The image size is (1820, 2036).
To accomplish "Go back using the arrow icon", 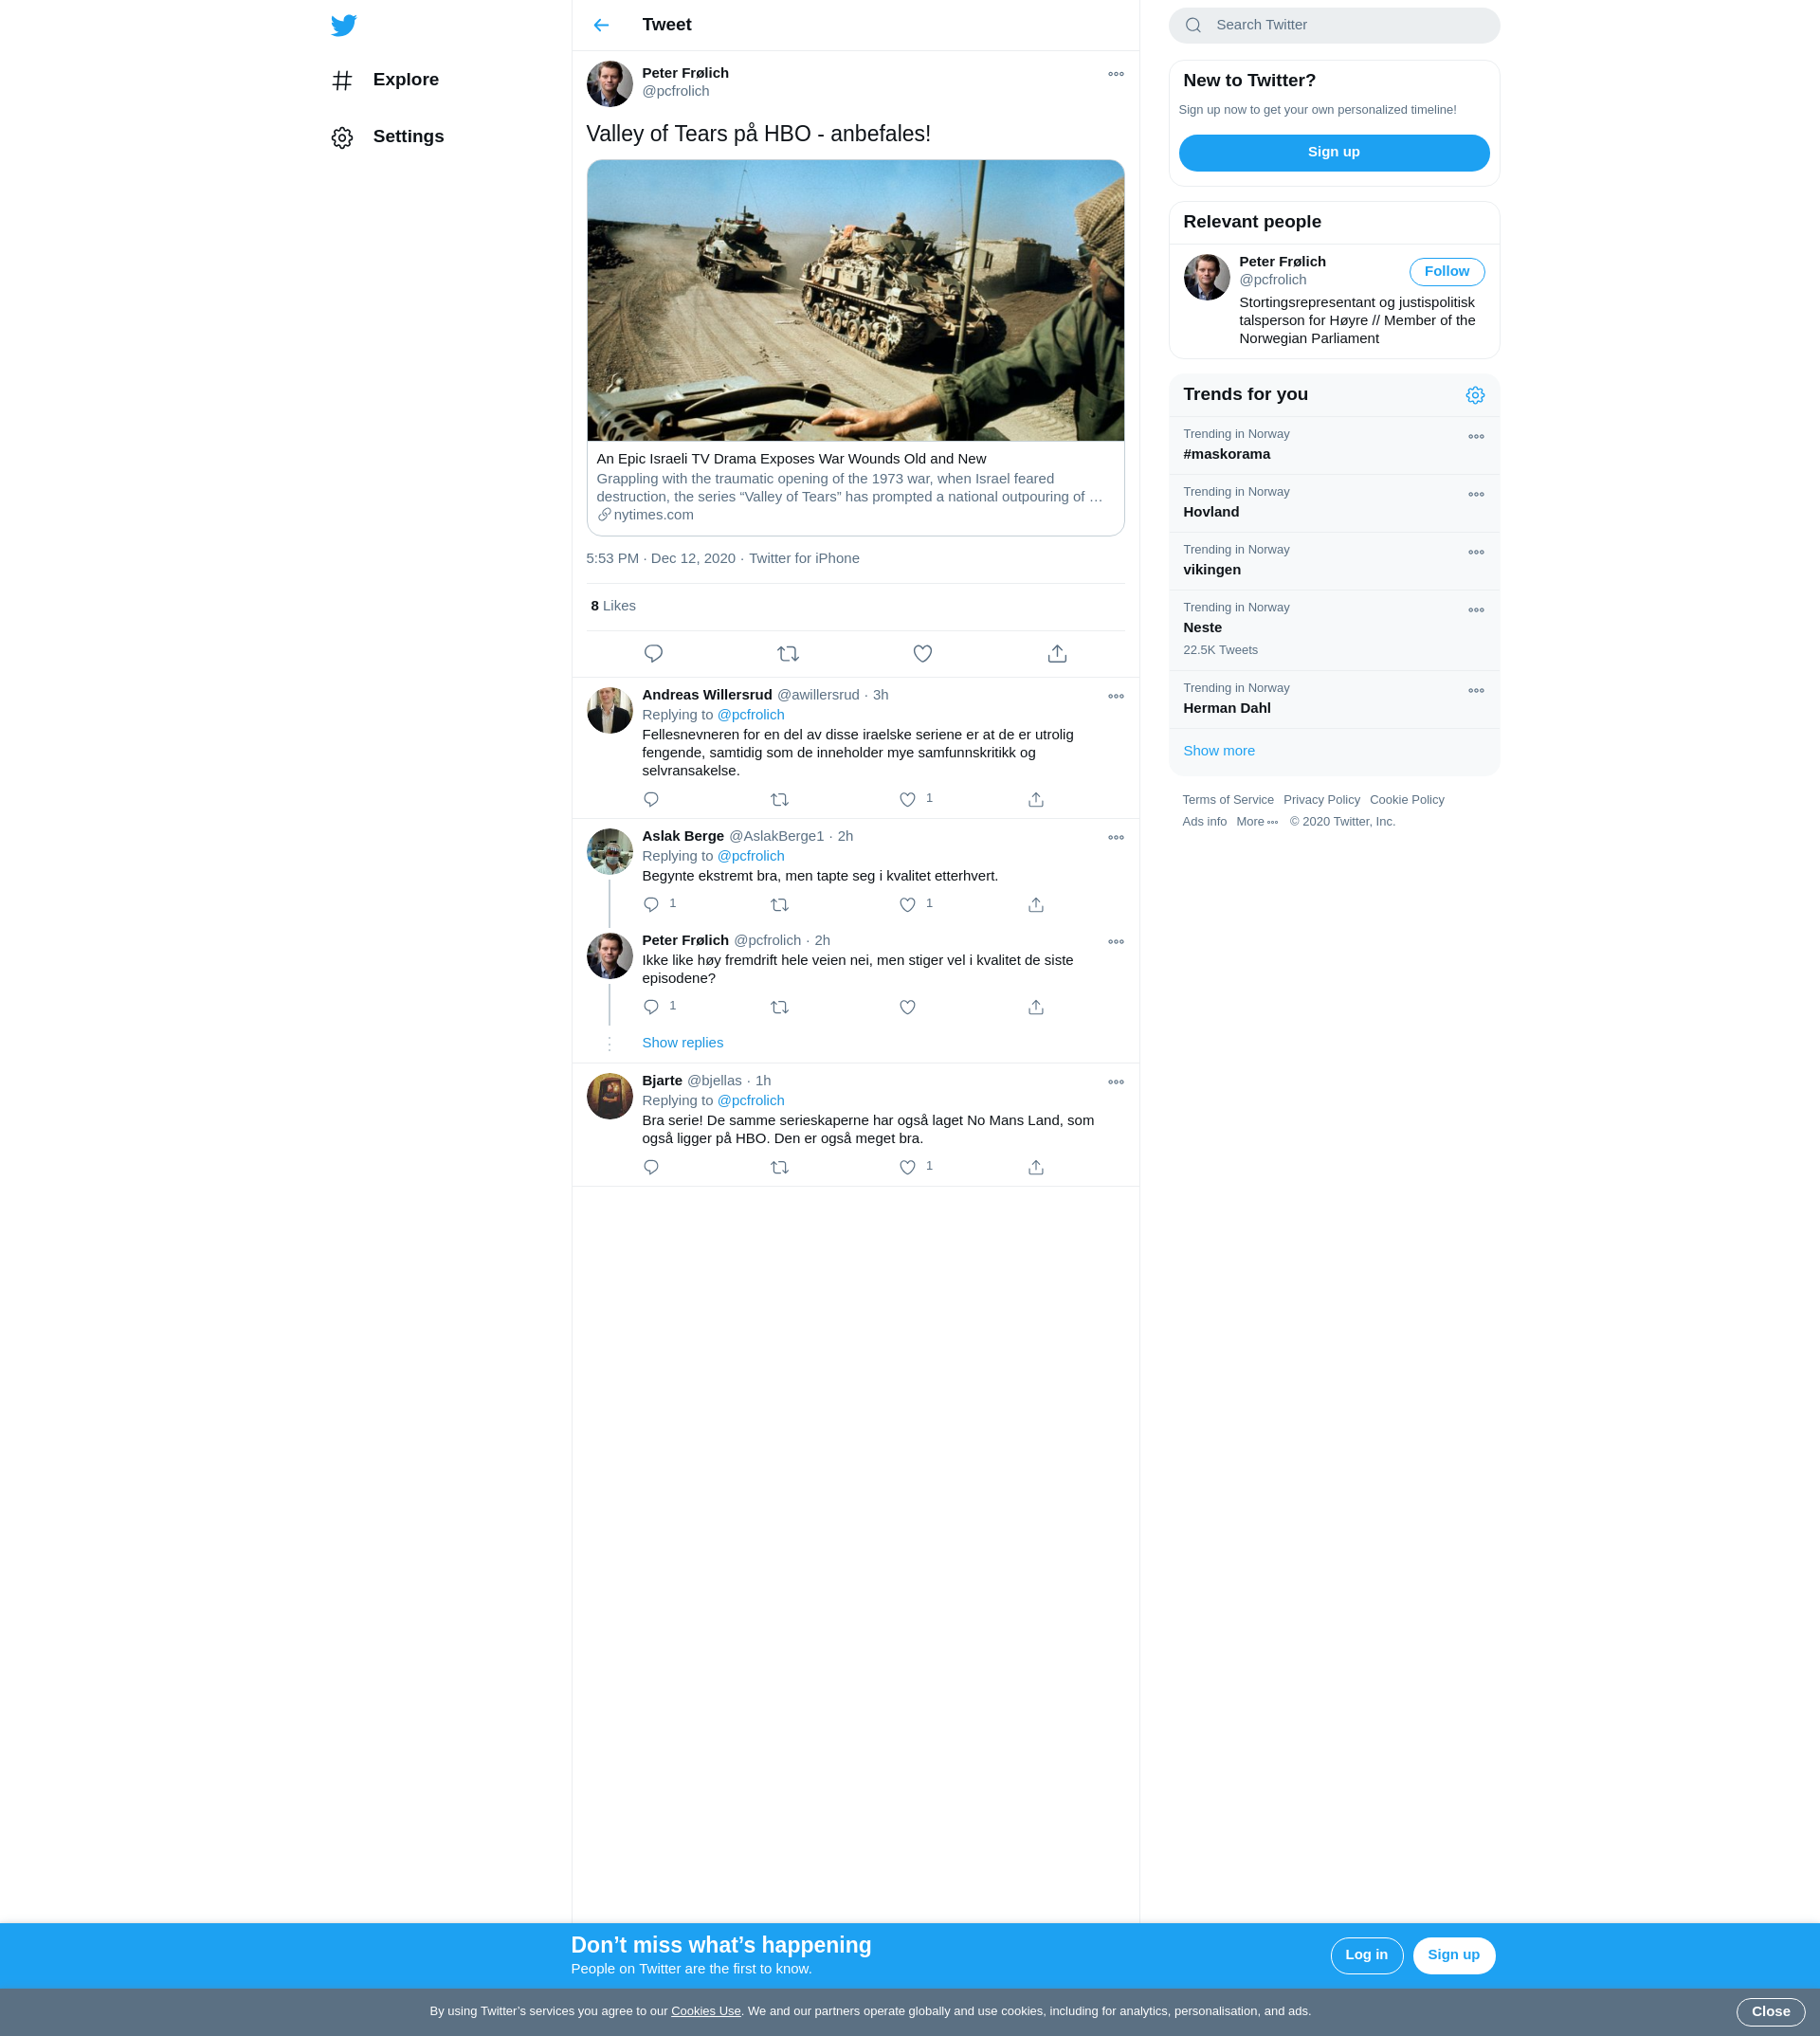I will [x=601, y=25].
